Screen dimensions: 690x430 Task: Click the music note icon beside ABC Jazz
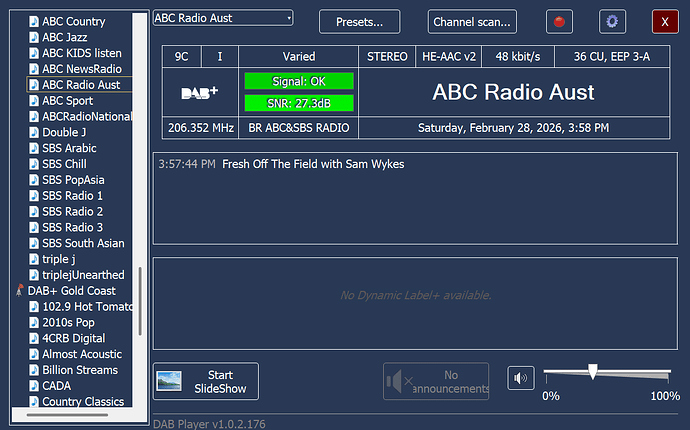(33, 37)
